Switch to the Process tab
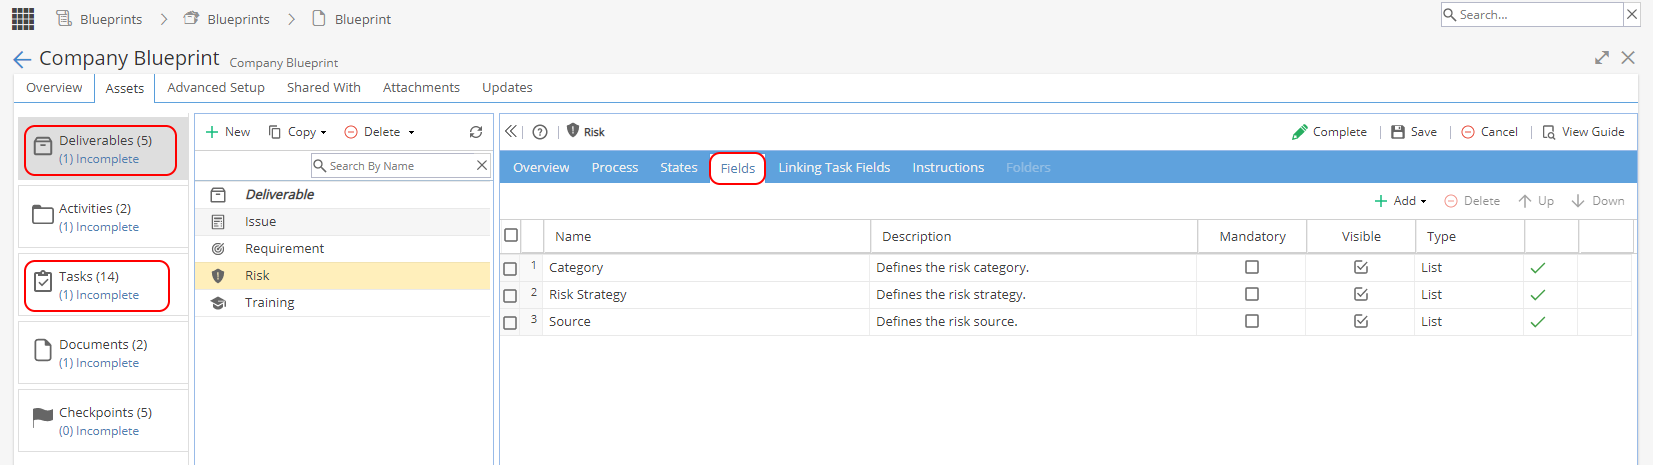The width and height of the screenshot is (1653, 465). pyautogui.click(x=615, y=168)
